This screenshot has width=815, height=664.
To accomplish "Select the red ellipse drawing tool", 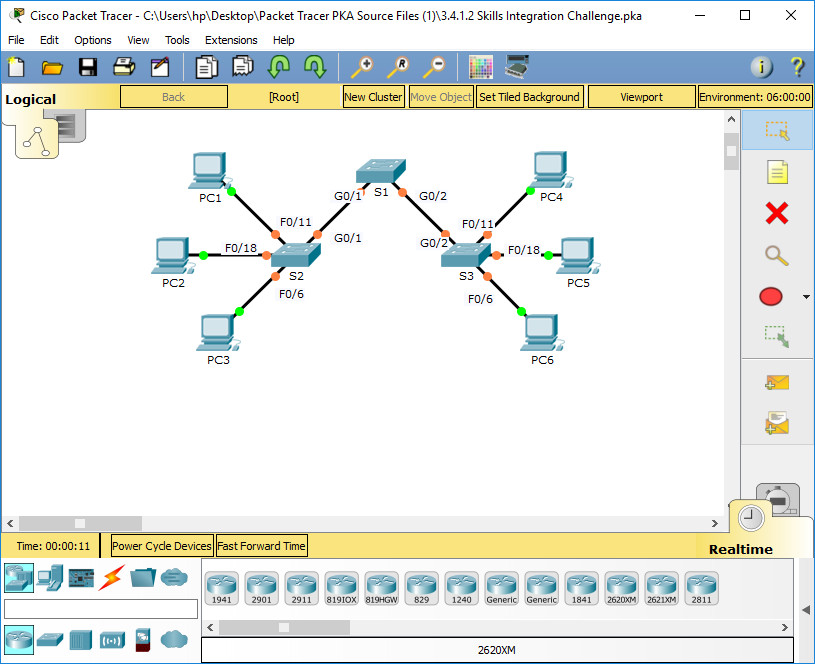I will tap(771, 296).
